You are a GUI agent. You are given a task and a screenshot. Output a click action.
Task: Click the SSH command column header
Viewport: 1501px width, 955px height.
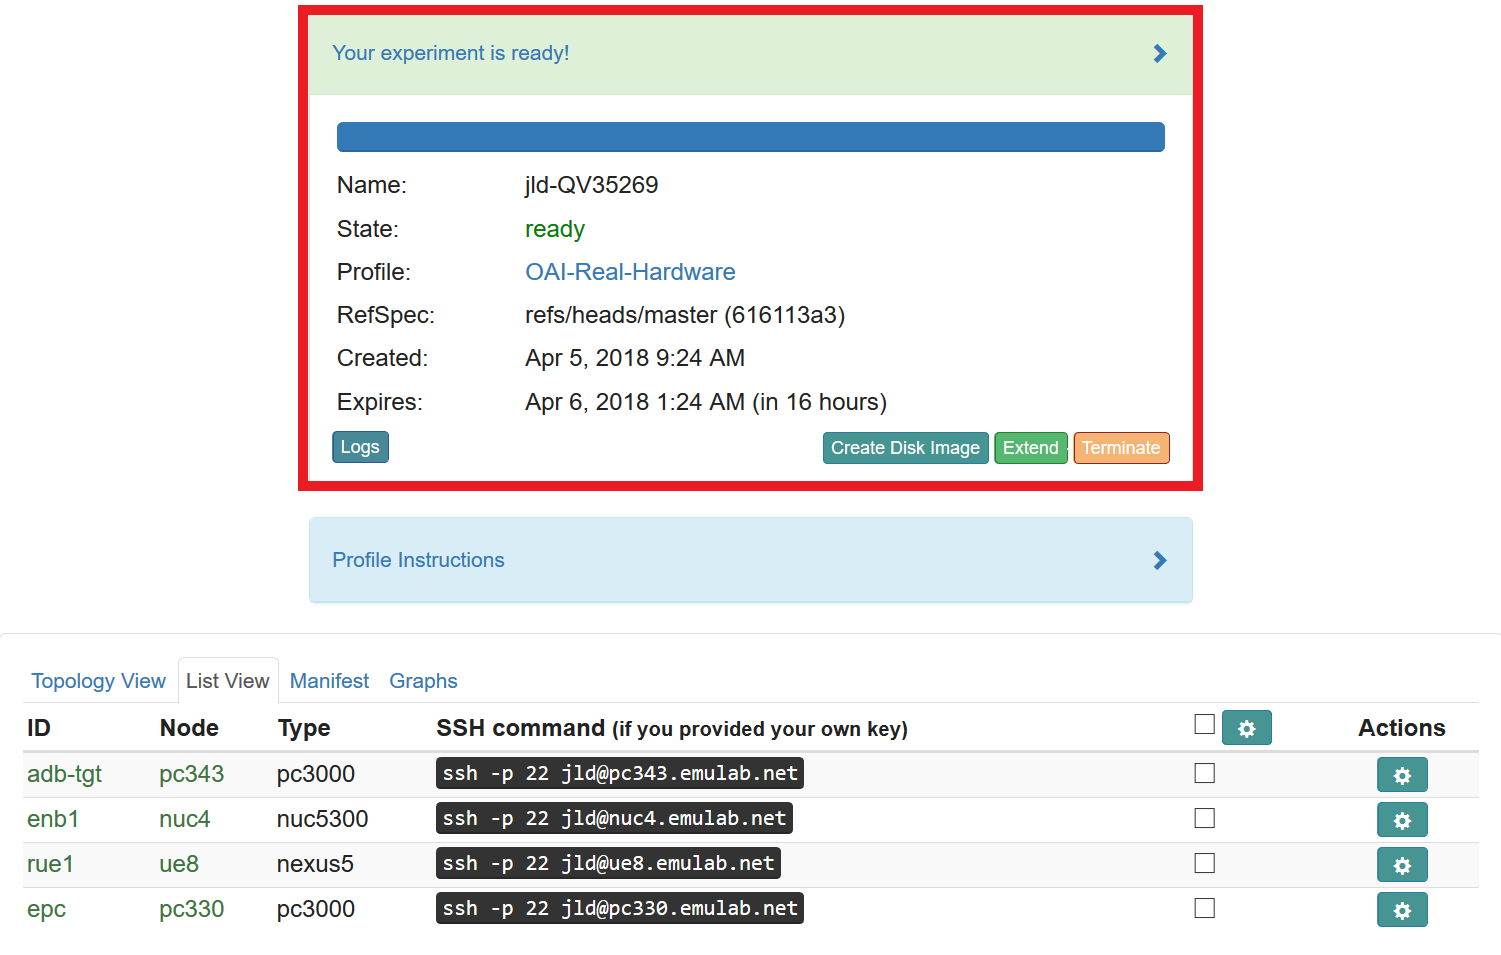pos(672,728)
